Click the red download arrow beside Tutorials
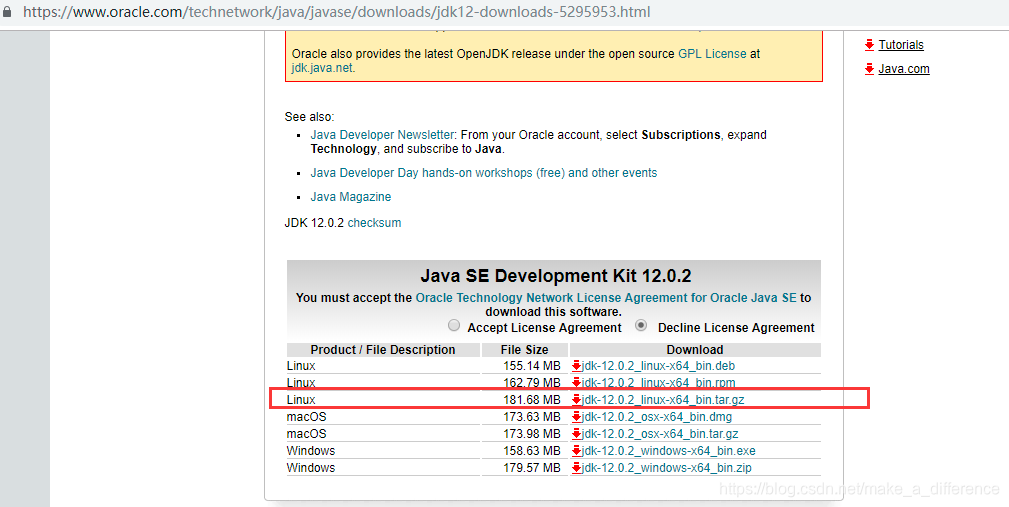The width and height of the screenshot is (1009, 507). 869,44
